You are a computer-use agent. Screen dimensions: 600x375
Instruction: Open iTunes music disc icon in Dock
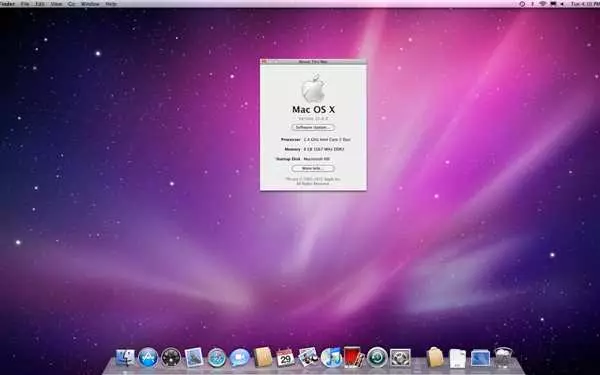(331, 357)
